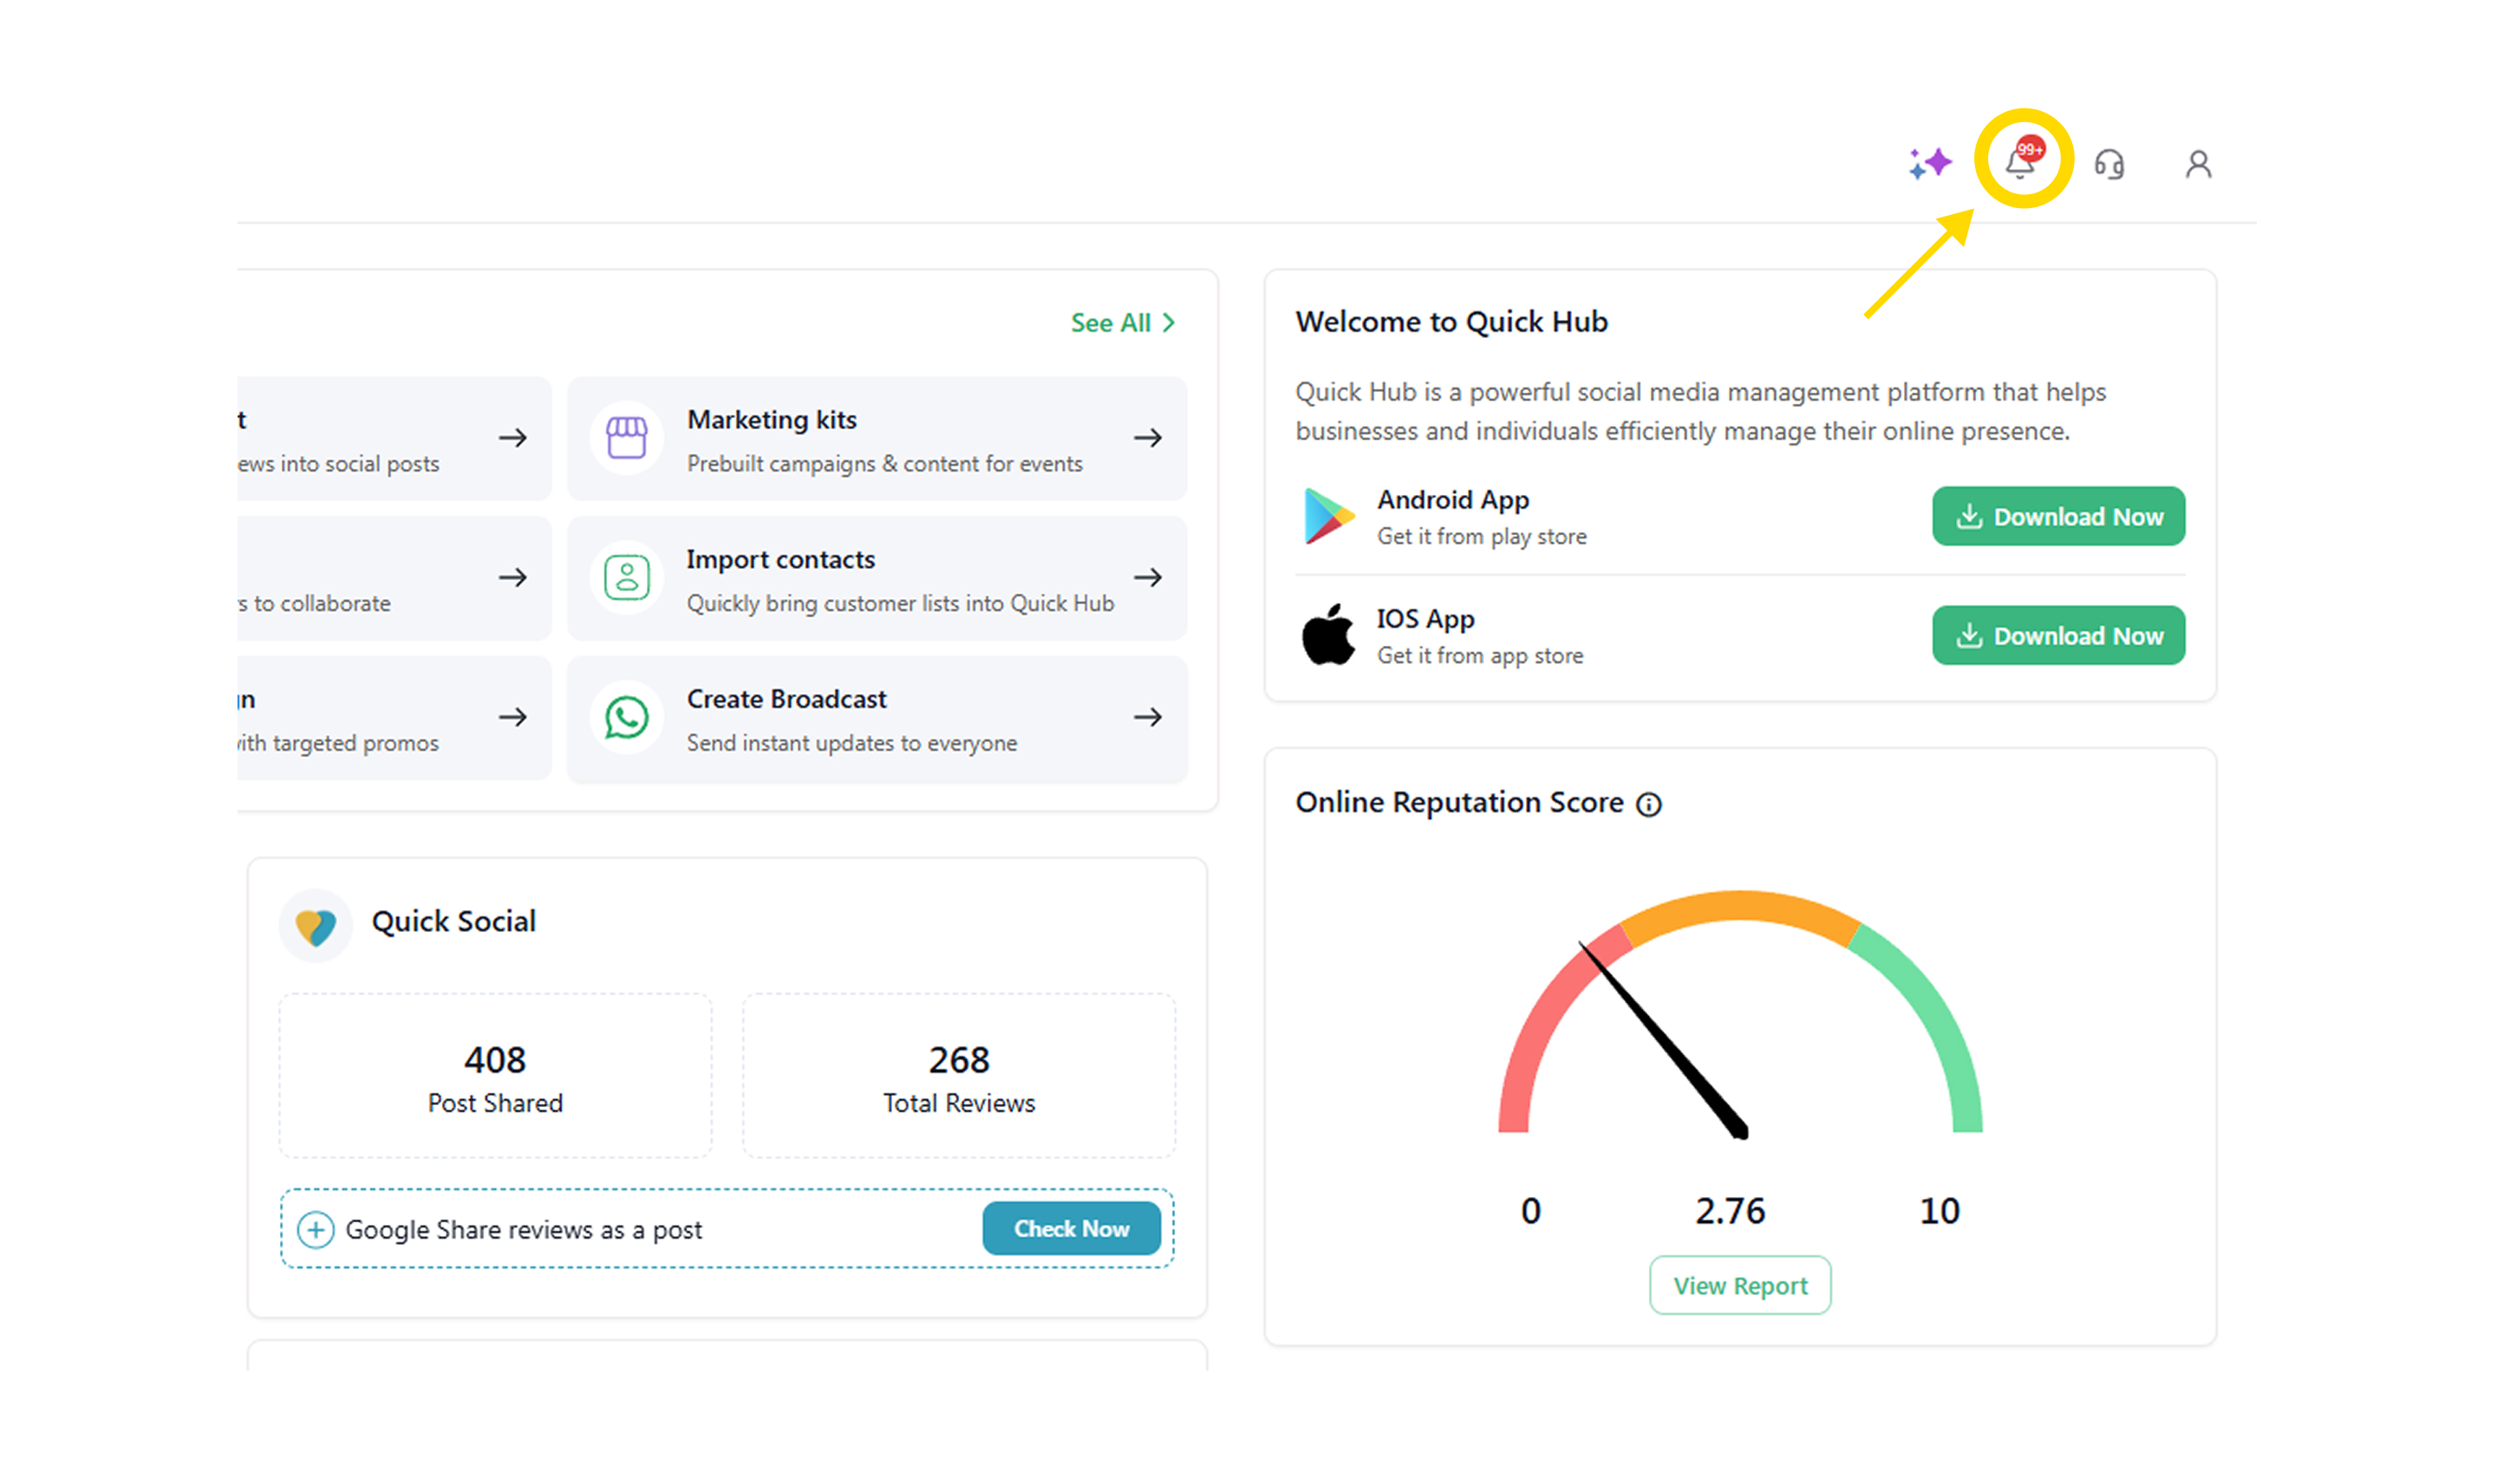The height and width of the screenshot is (1484, 2497).
Task: Click the 408 Post Shared stat card
Action: point(495,1077)
